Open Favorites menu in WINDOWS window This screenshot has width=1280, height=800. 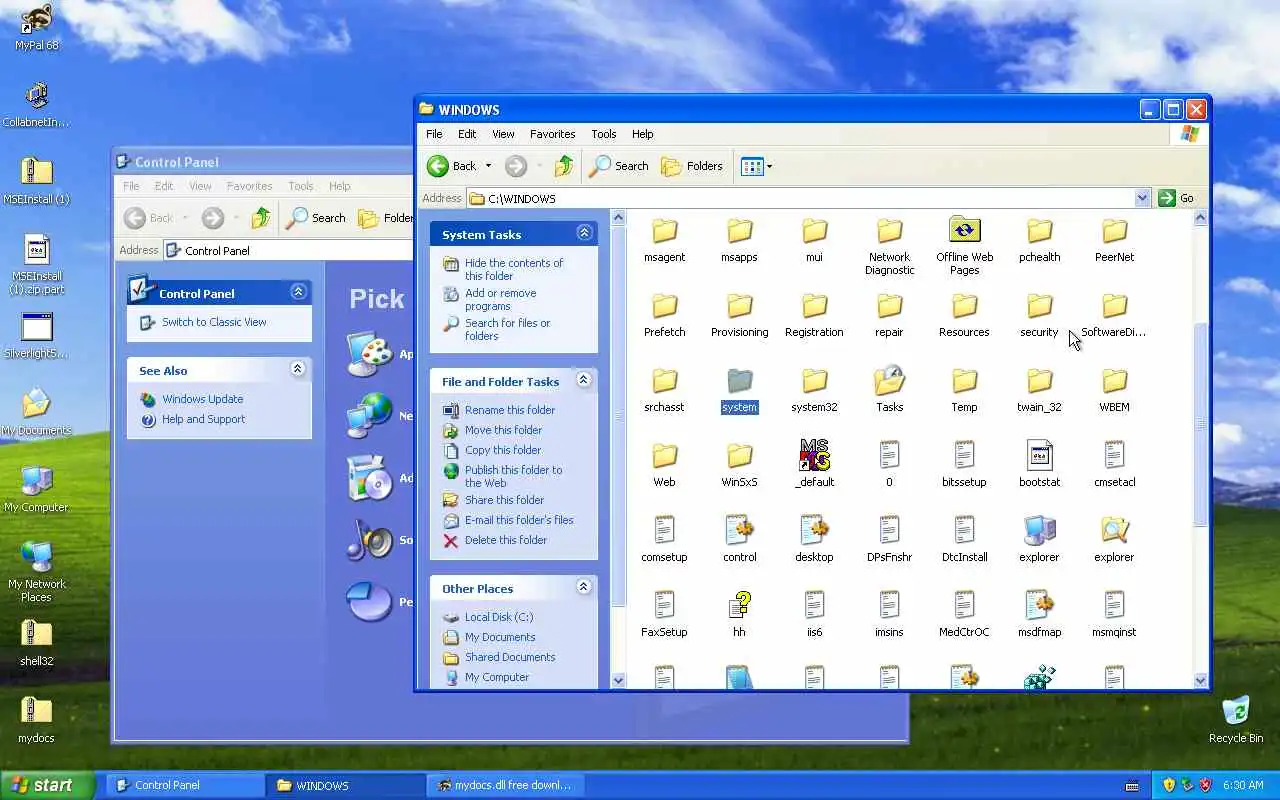point(552,134)
